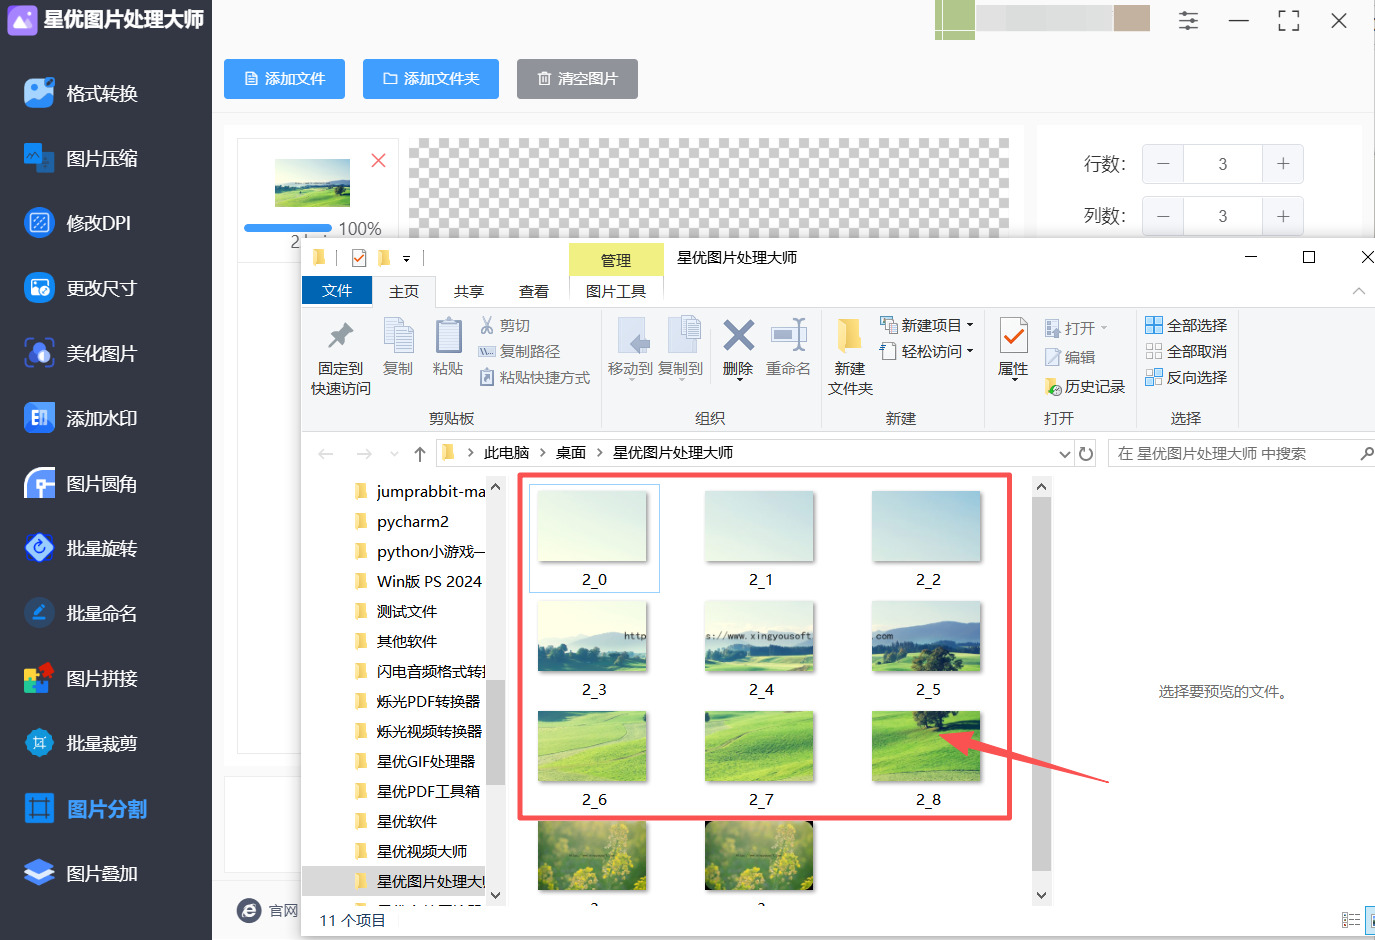Click the 添加文件 add file button
The height and width of the screenshot is (940, 1375).
(x=284, y=79)
